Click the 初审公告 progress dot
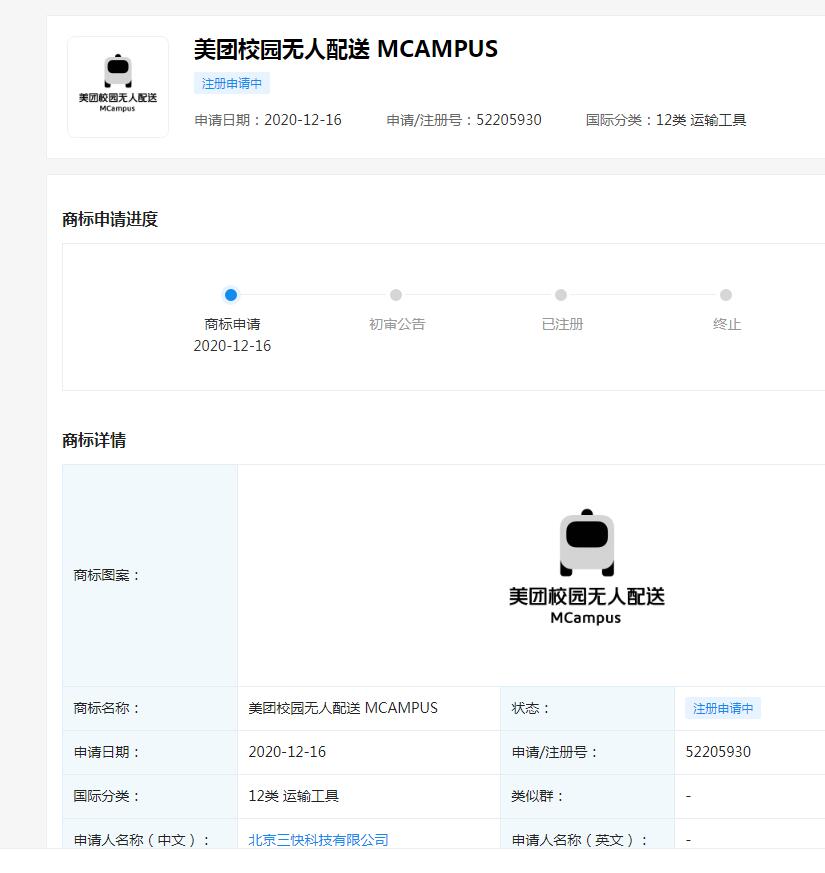The width and height of the screenshot is (825, 873). 396,295
